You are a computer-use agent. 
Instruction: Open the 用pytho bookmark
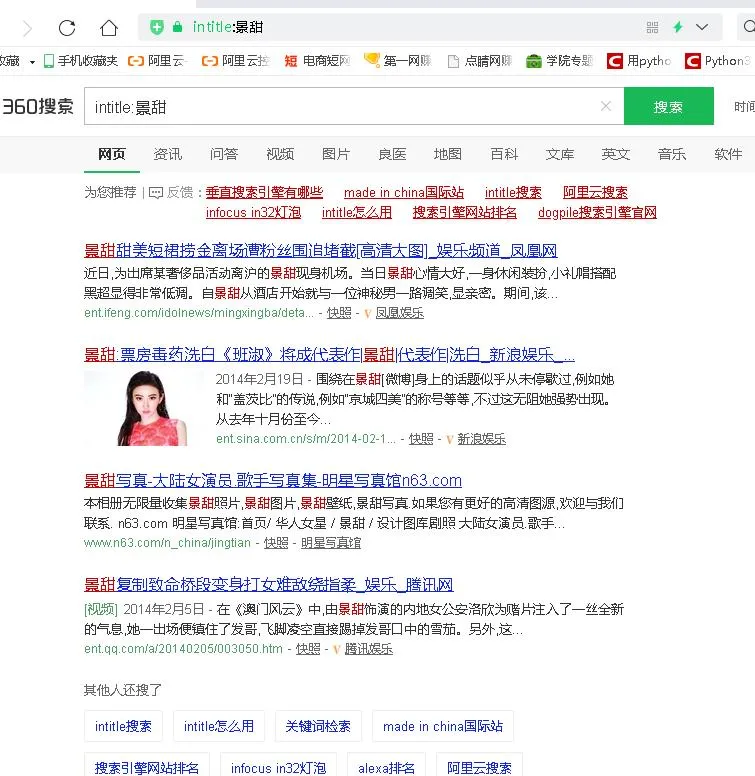(x=639, y=61)
